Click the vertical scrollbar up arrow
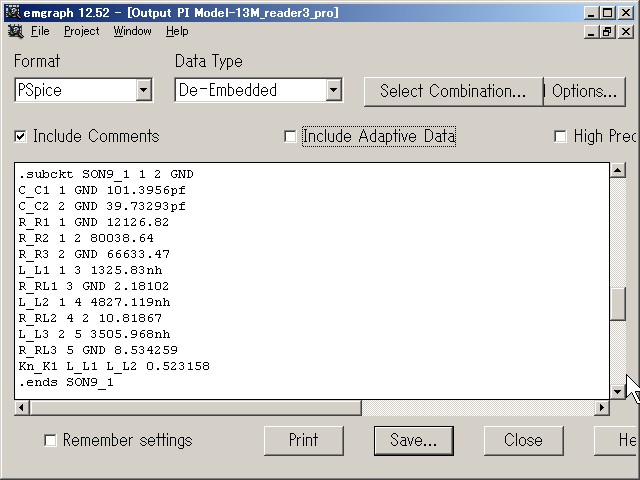 point(618,169)
